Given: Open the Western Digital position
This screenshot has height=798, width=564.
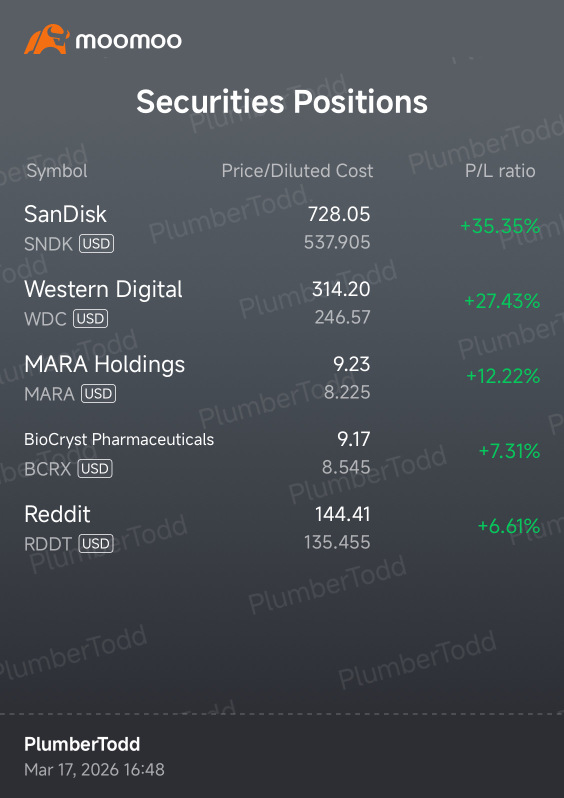Looking at the screenshot, I should [x=282, y=302].
